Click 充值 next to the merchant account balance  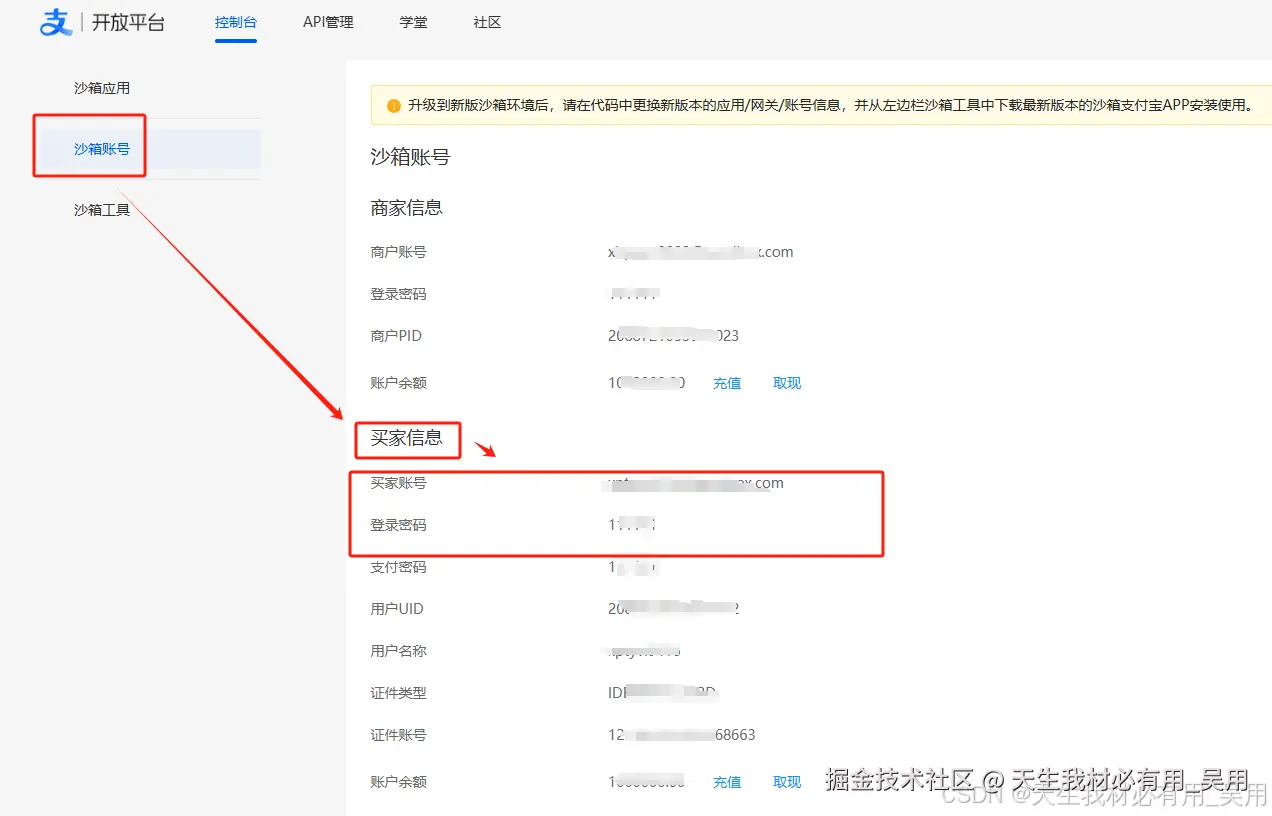pos(727,383)
